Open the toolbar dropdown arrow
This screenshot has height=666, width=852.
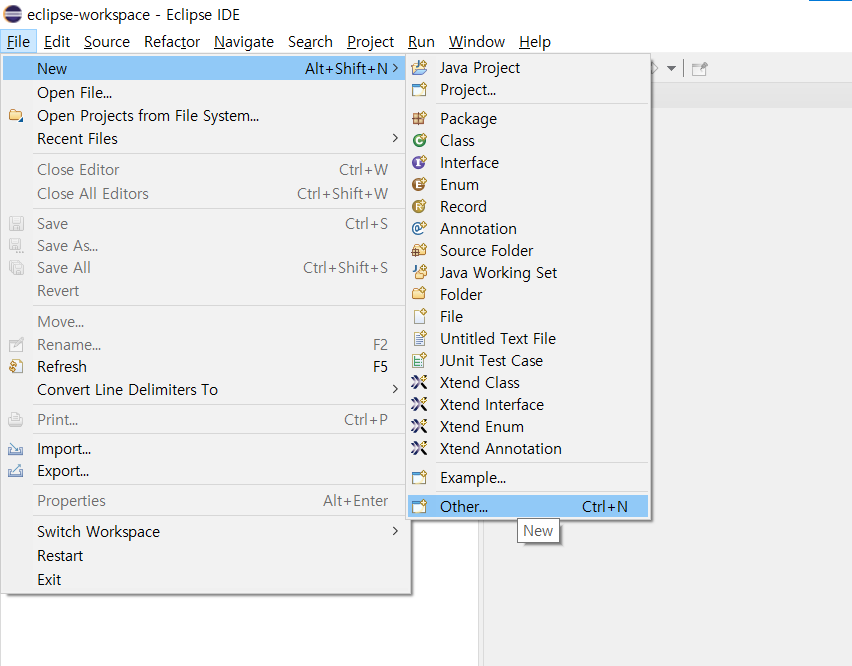[672, 68]
